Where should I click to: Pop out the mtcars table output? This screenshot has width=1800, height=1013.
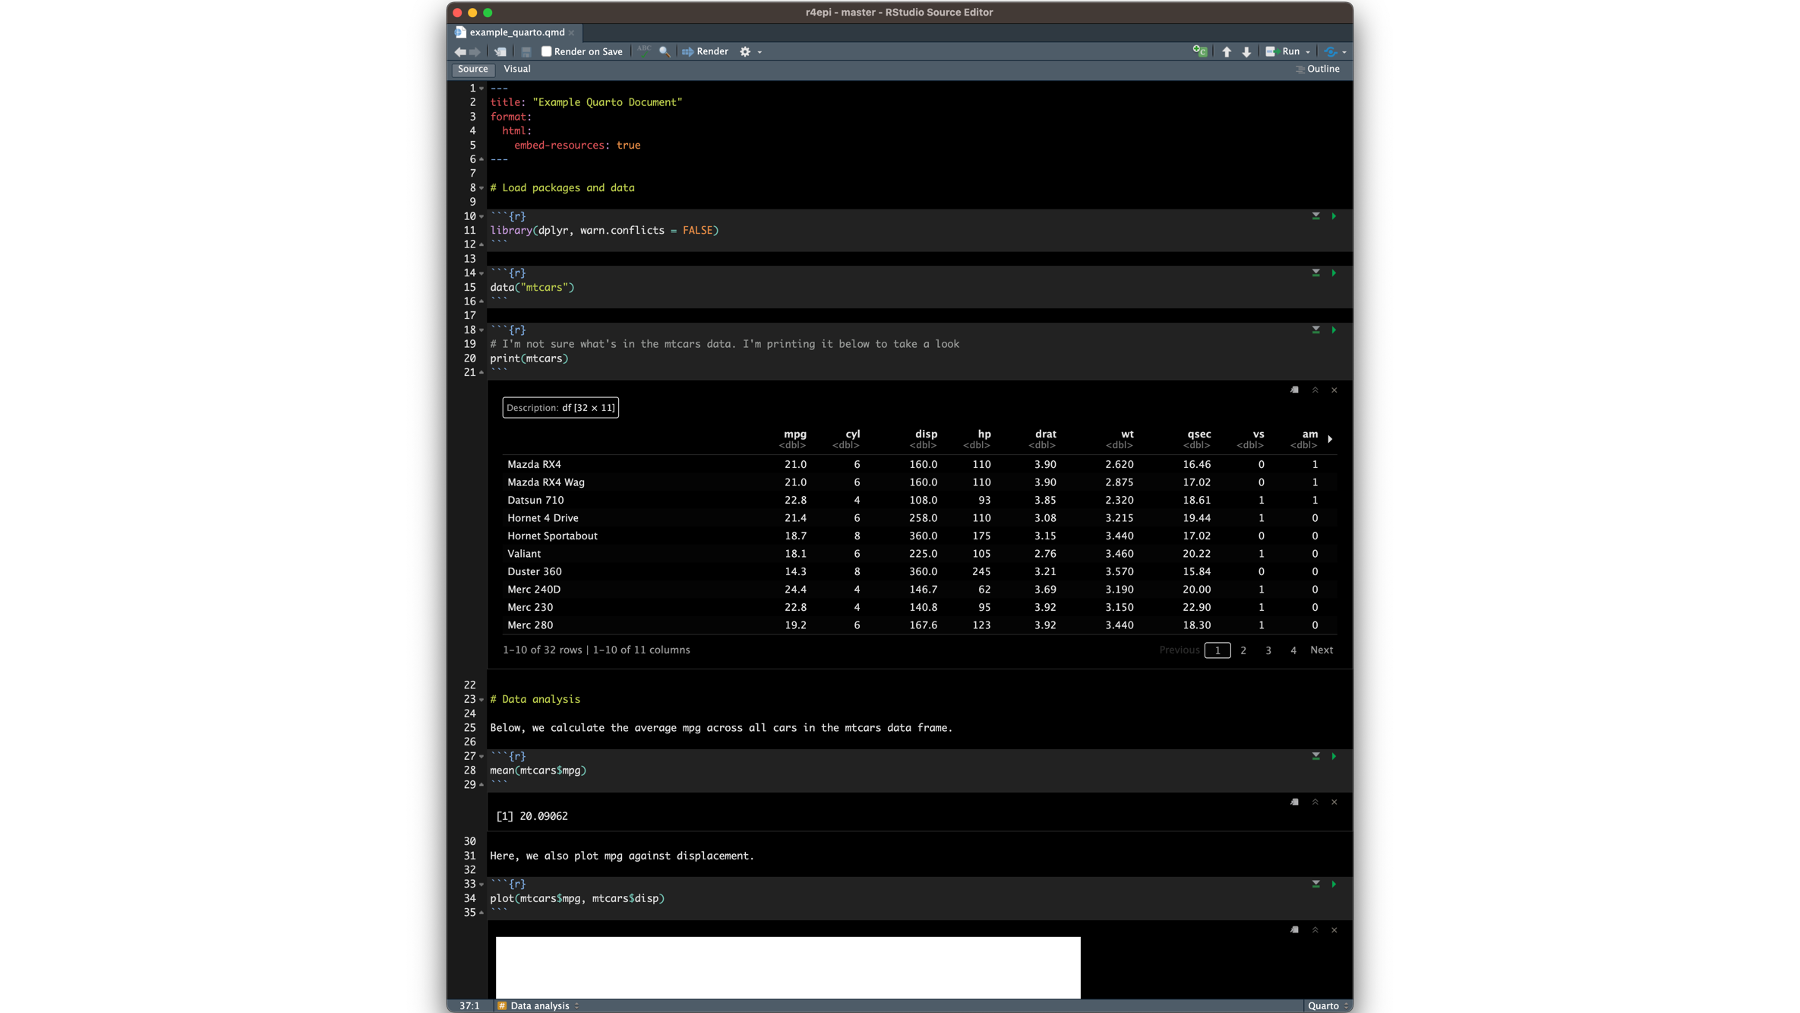tap(1295, 390)
